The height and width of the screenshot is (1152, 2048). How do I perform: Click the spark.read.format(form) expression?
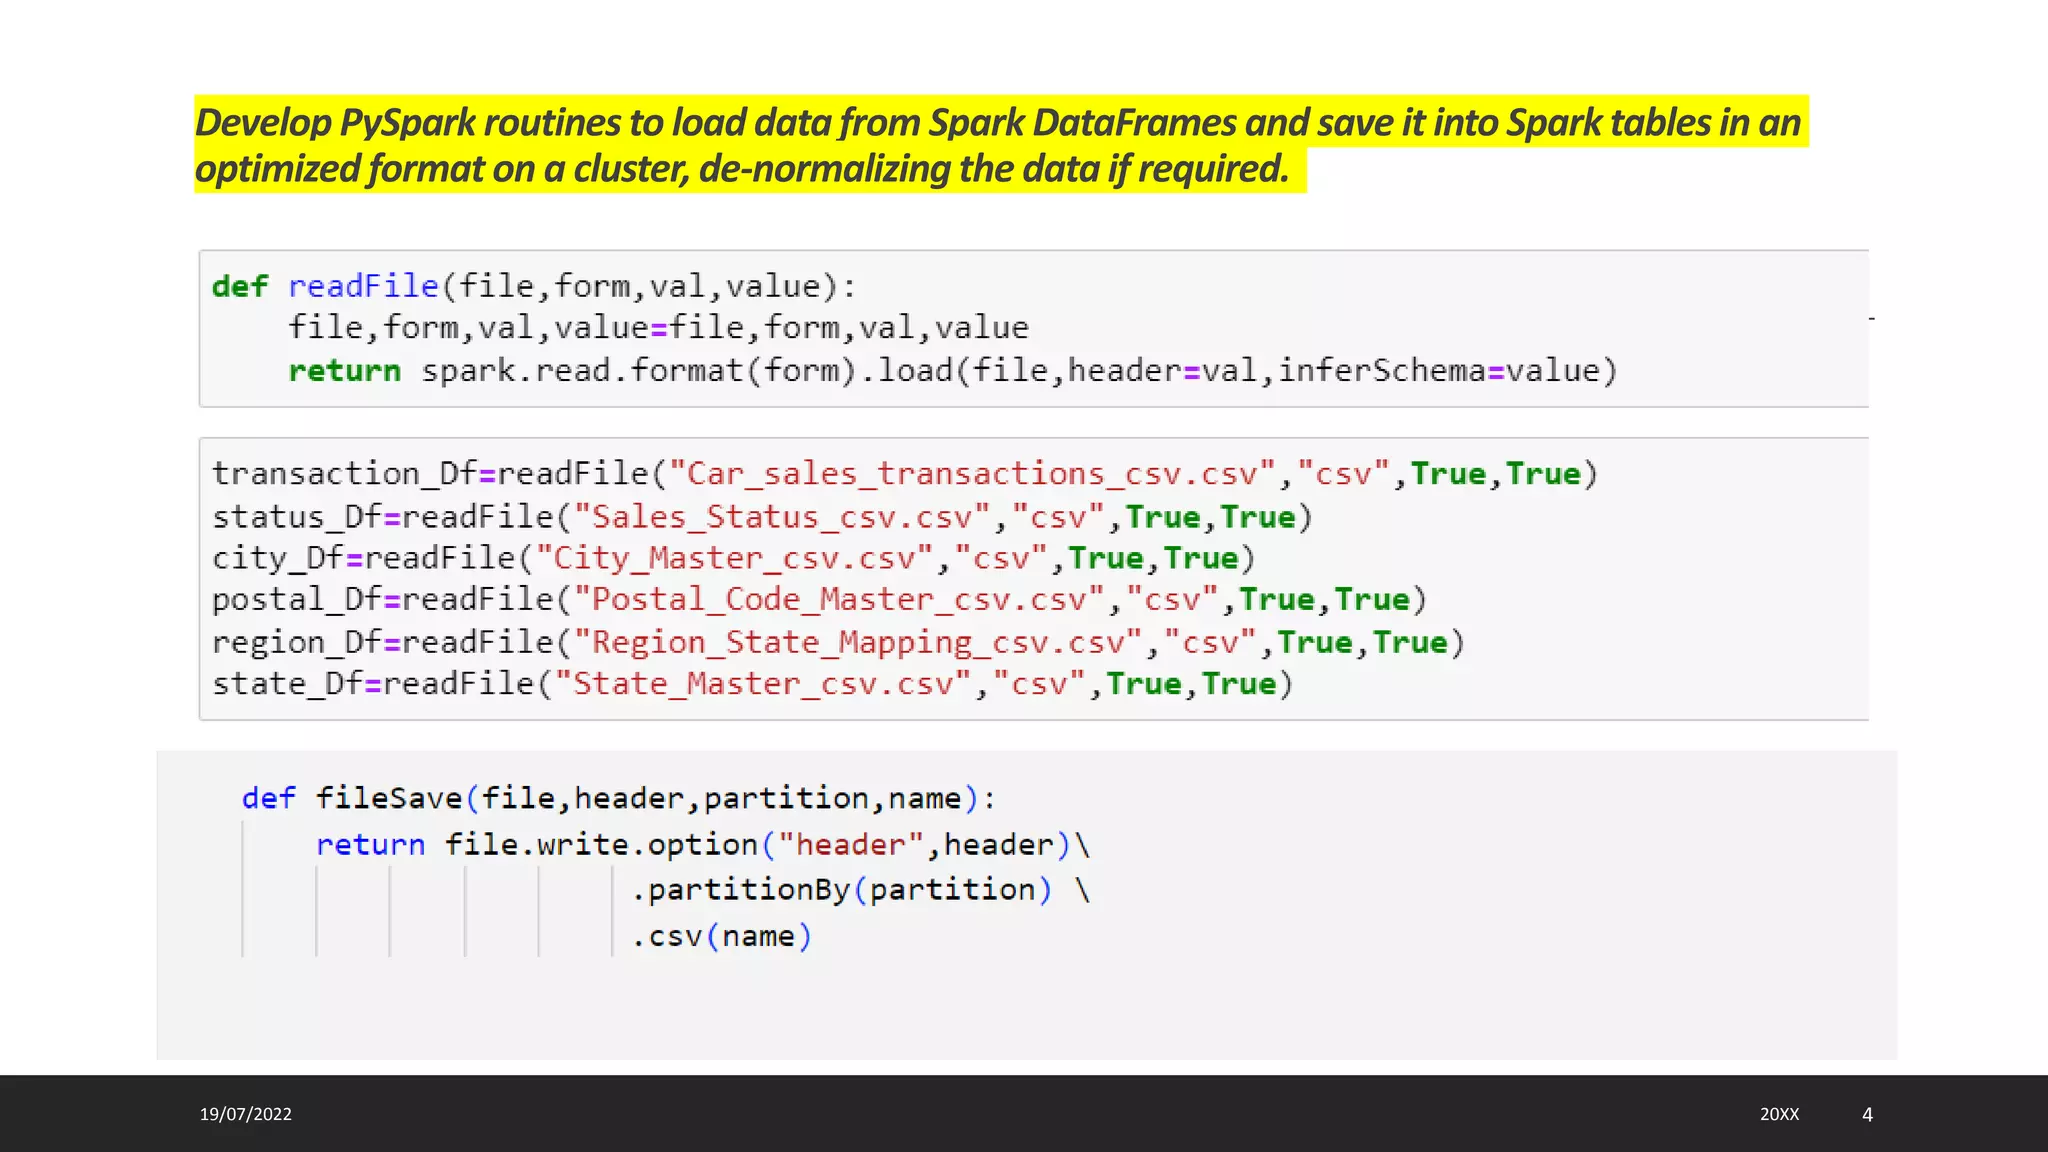click(638, 371)
